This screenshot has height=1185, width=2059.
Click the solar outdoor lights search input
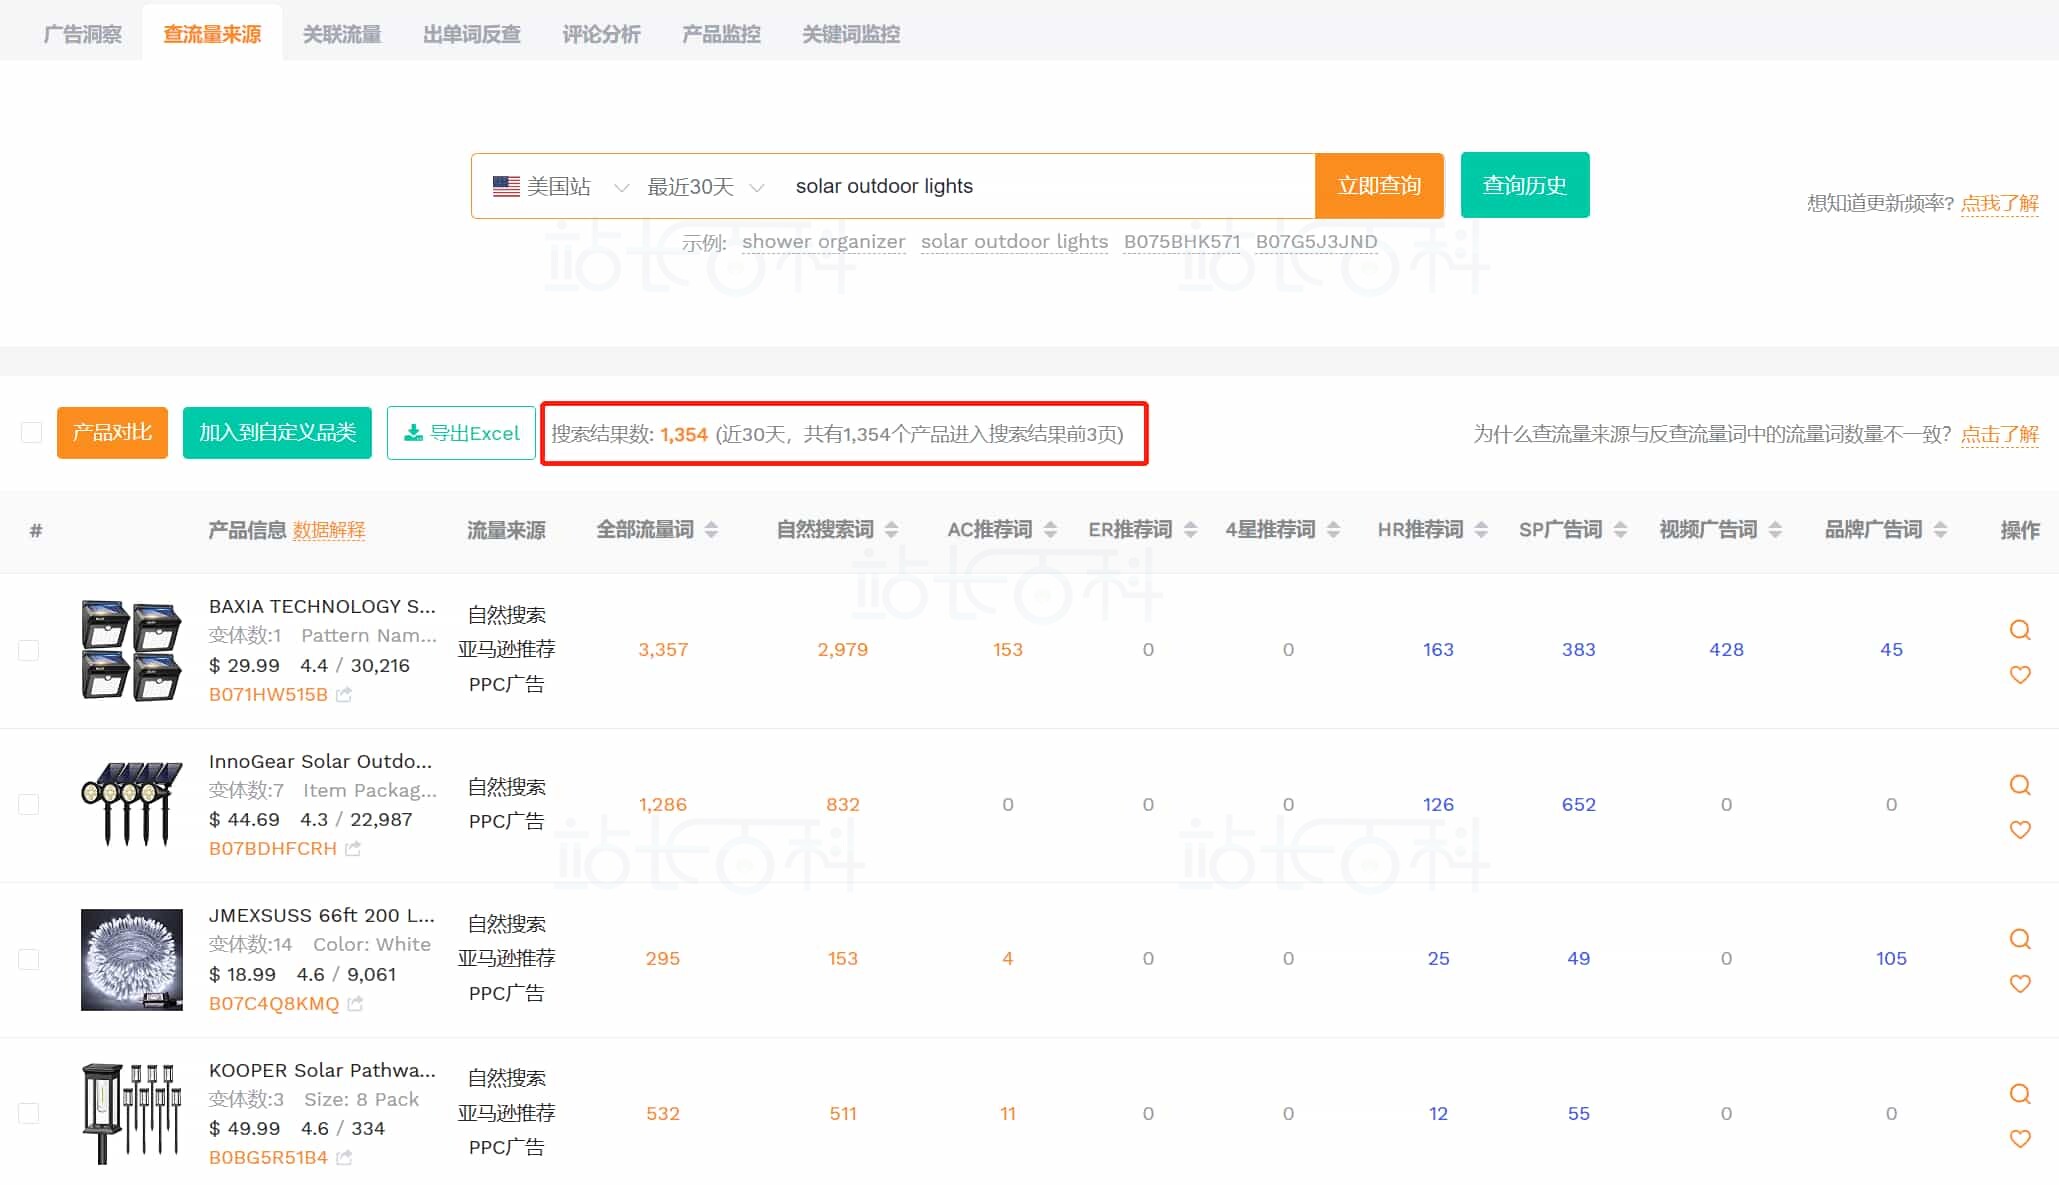[1000, 185]
